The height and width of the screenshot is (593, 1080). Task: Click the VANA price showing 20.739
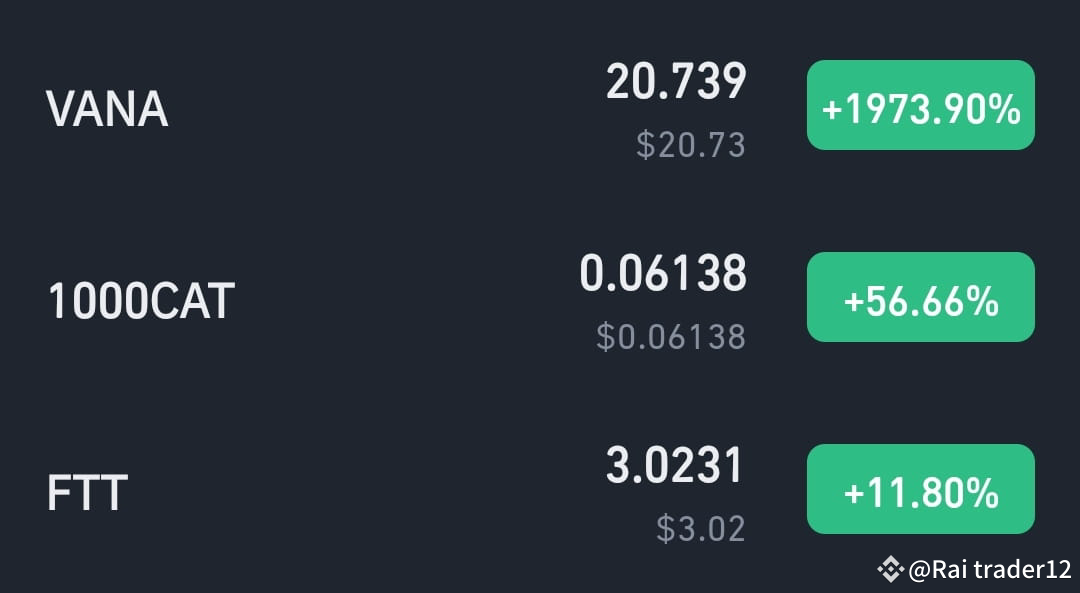click(677, 80)
